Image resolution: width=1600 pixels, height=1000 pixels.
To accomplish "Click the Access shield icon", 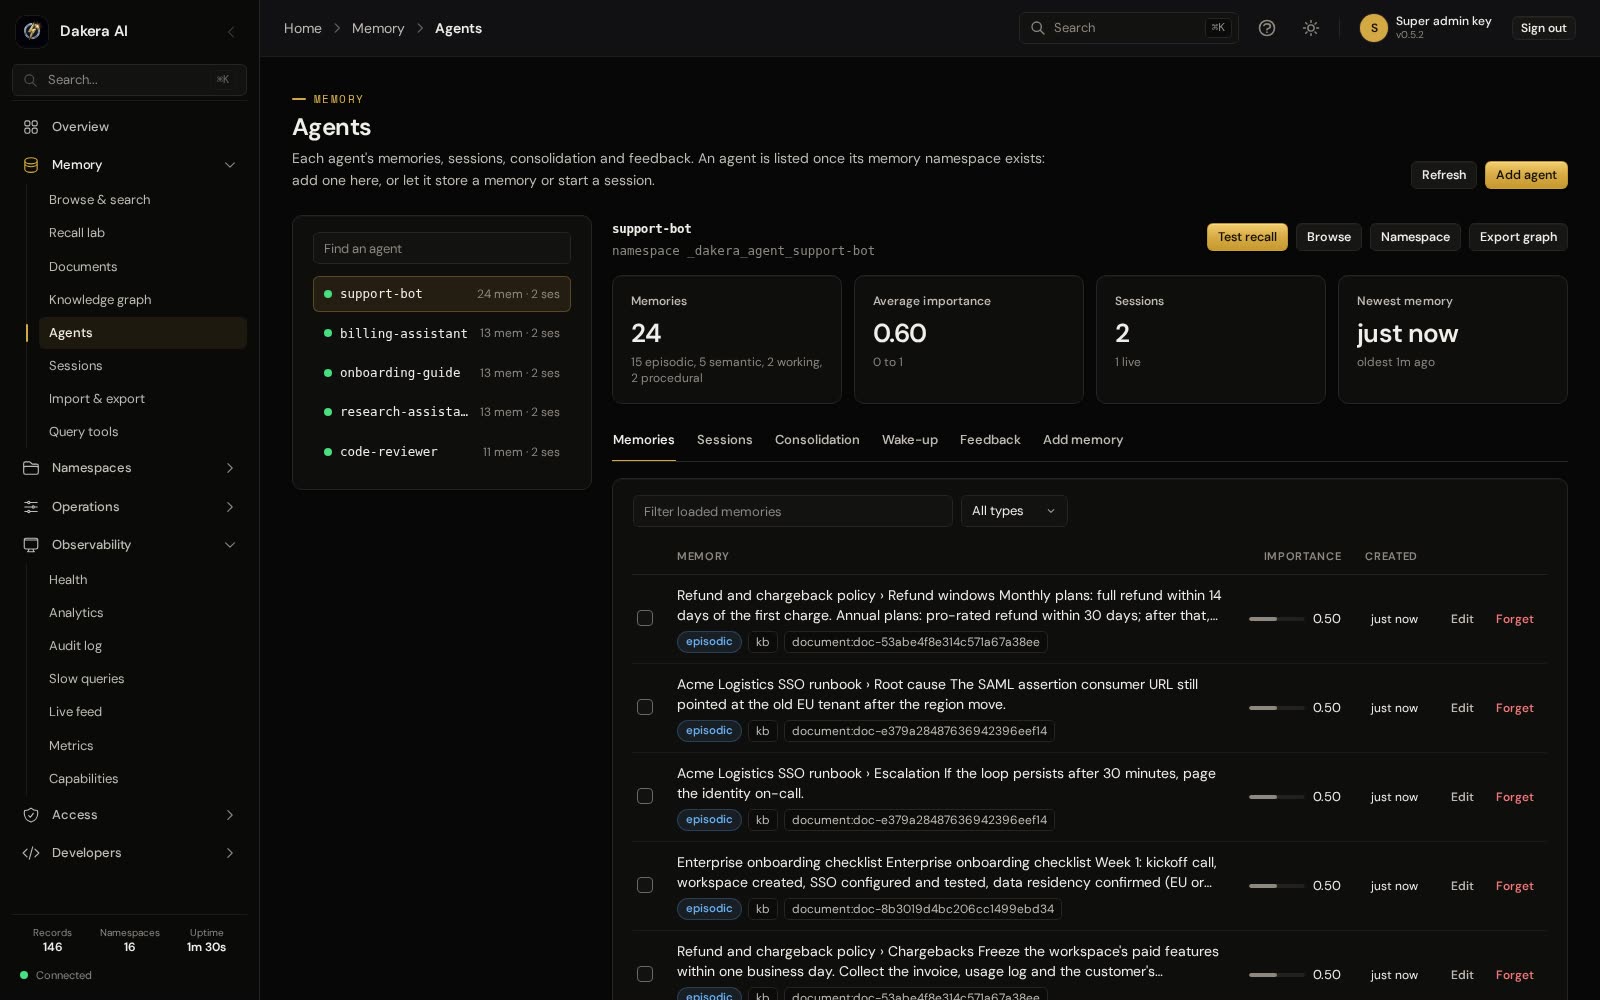I will pos(31,815).
